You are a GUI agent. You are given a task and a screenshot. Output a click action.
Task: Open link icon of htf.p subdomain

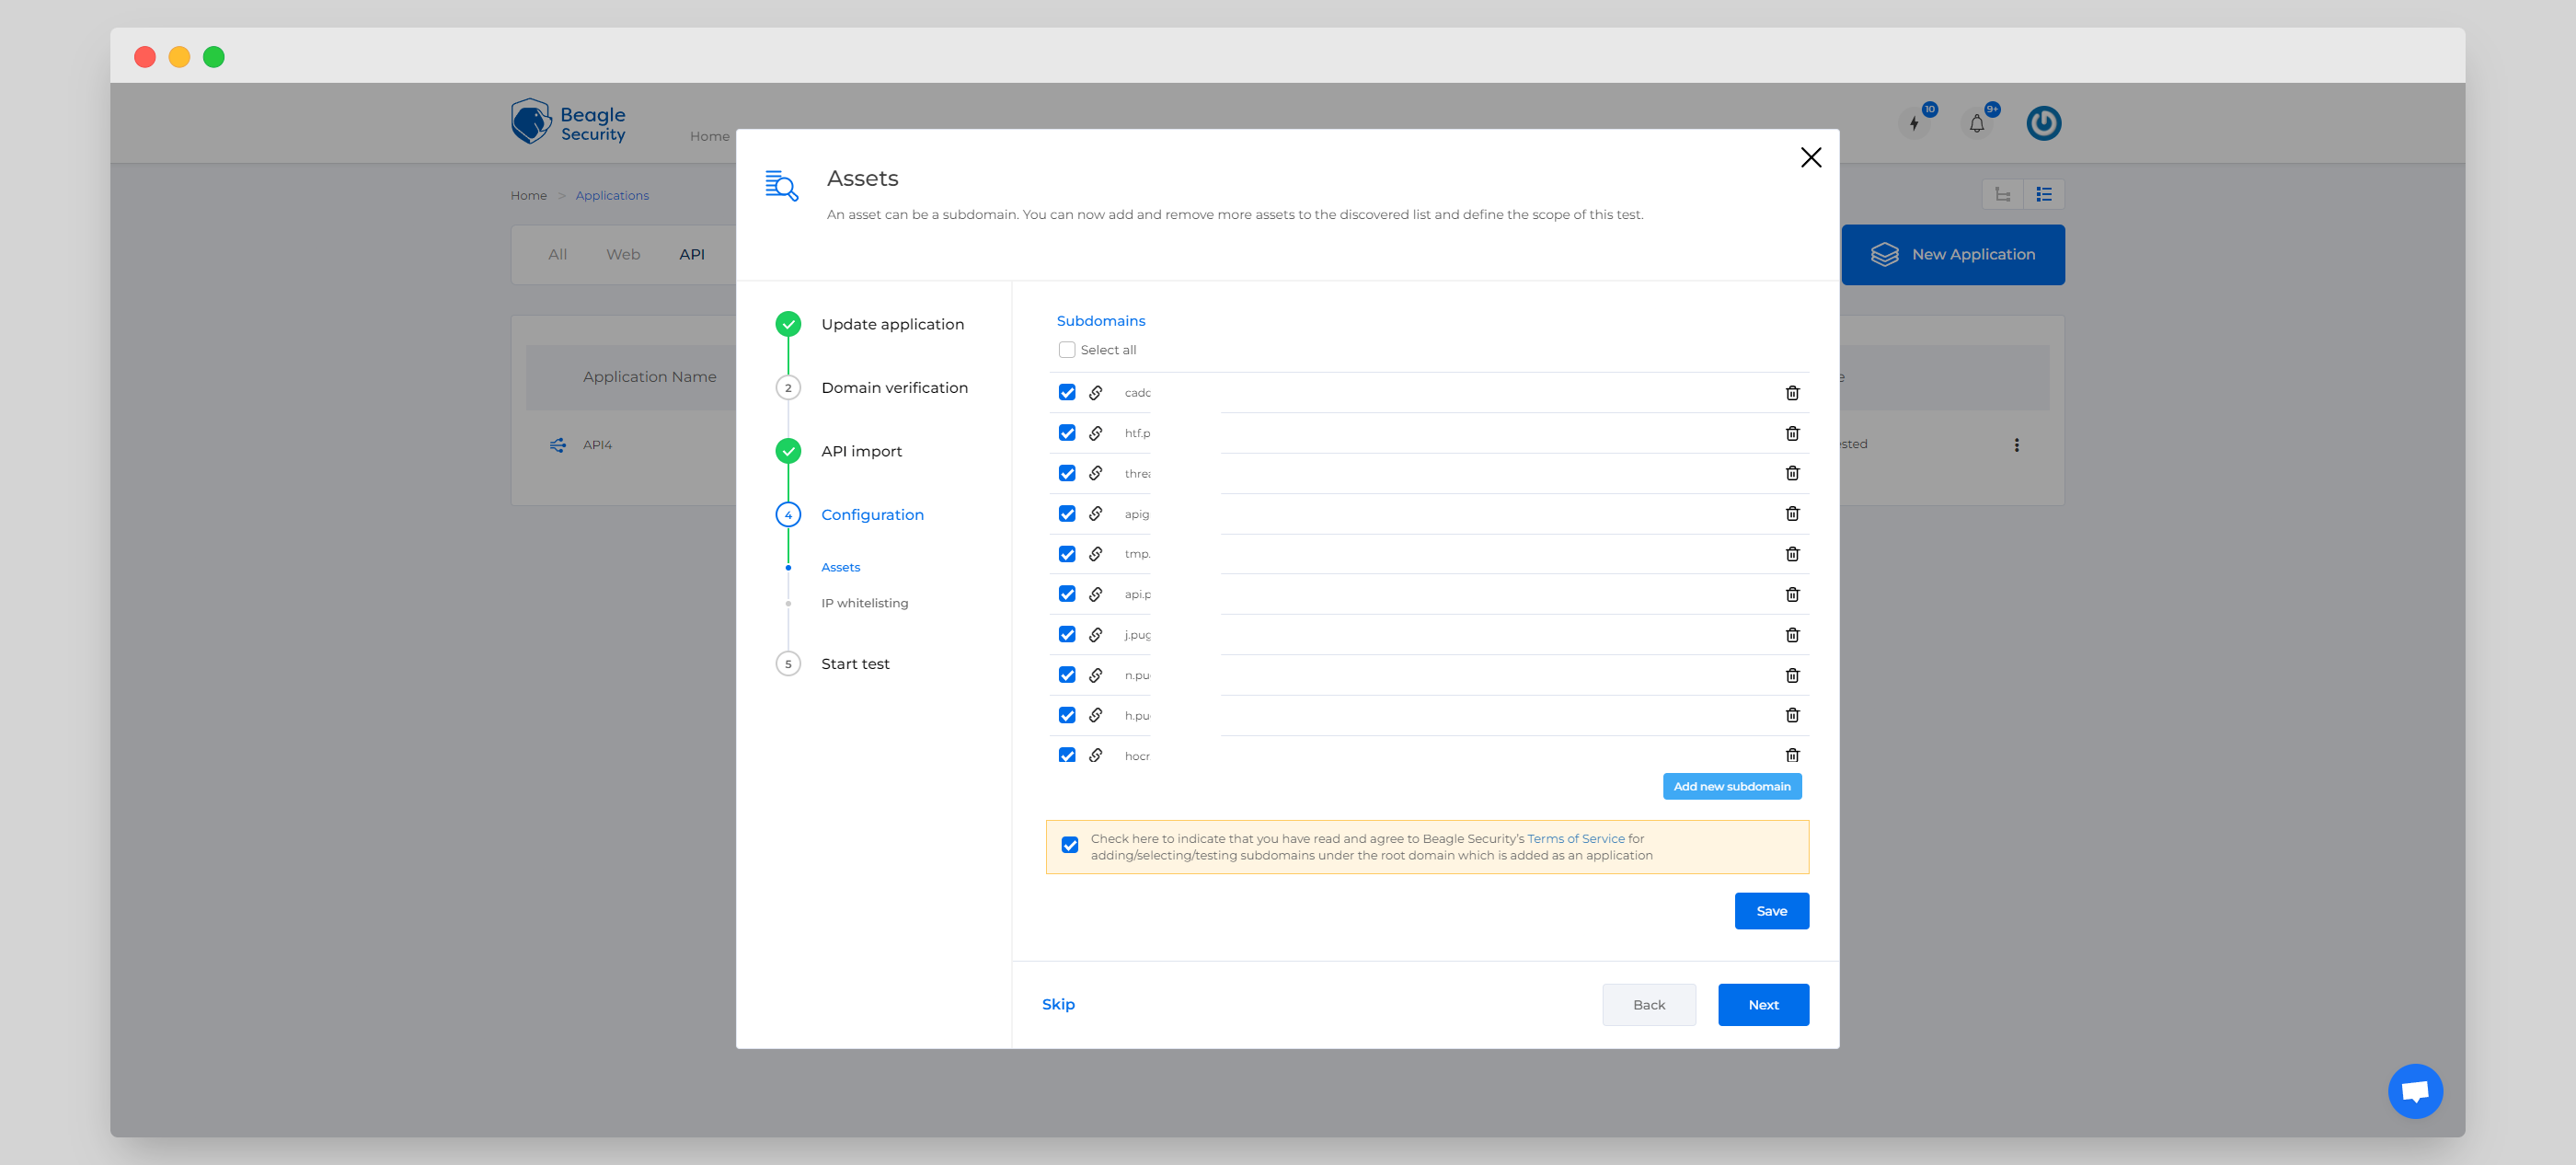(x=1096, y=433)
